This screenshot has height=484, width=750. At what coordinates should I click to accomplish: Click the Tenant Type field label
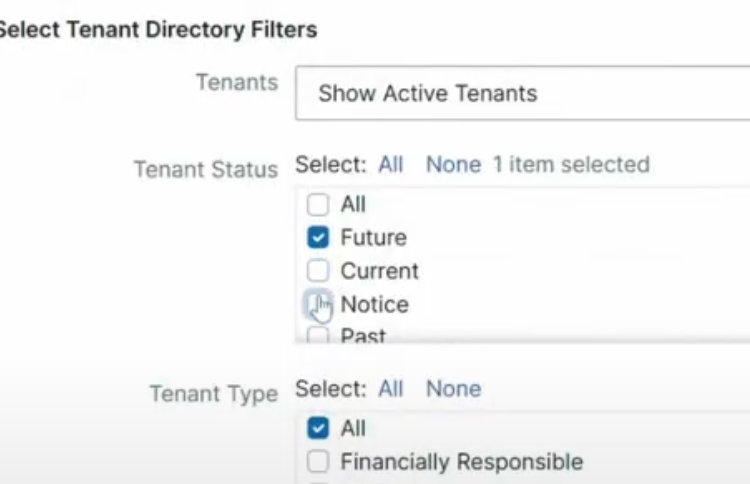213,394
